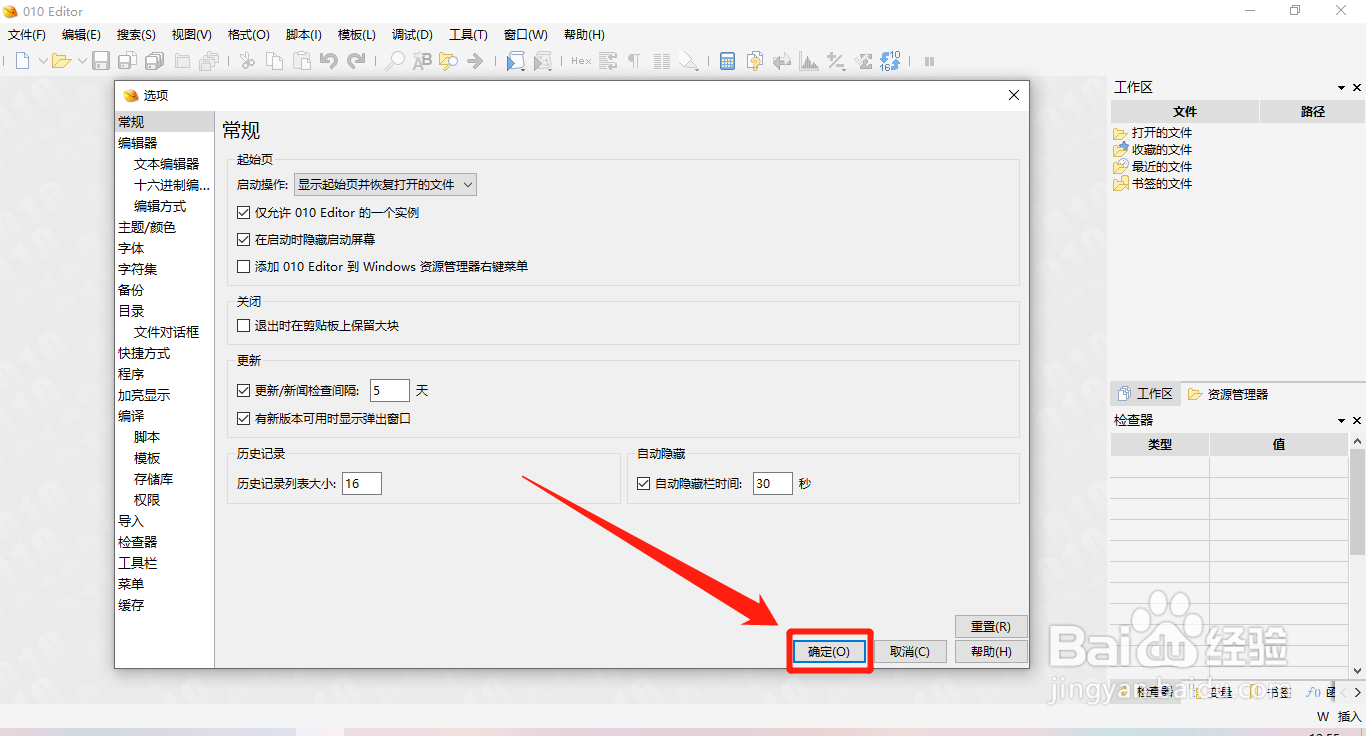
Task: Click the pause icon in toolbar
Action: (929, 61)
